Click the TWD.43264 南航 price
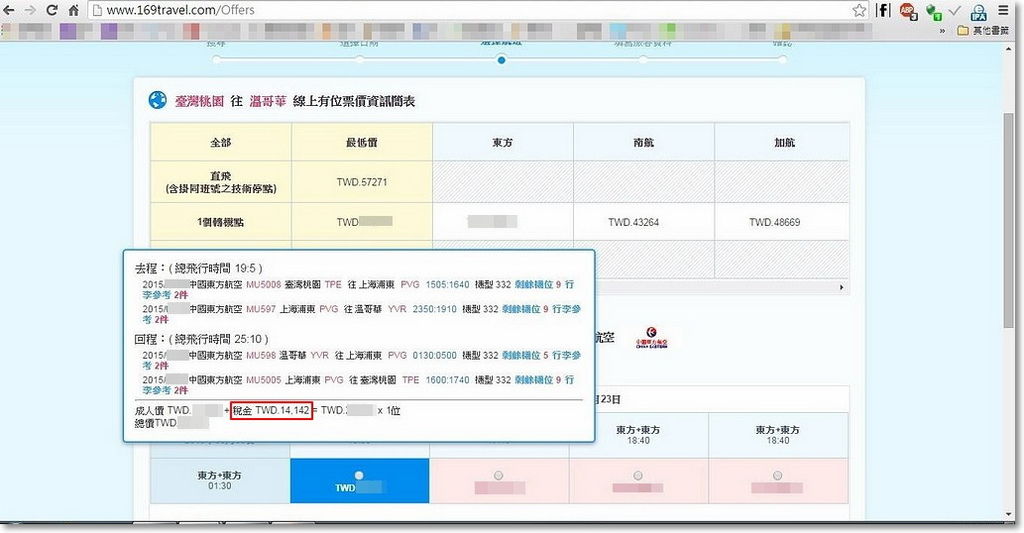The height and width of the screenshot is (533, 1024). tap(633, 222)
